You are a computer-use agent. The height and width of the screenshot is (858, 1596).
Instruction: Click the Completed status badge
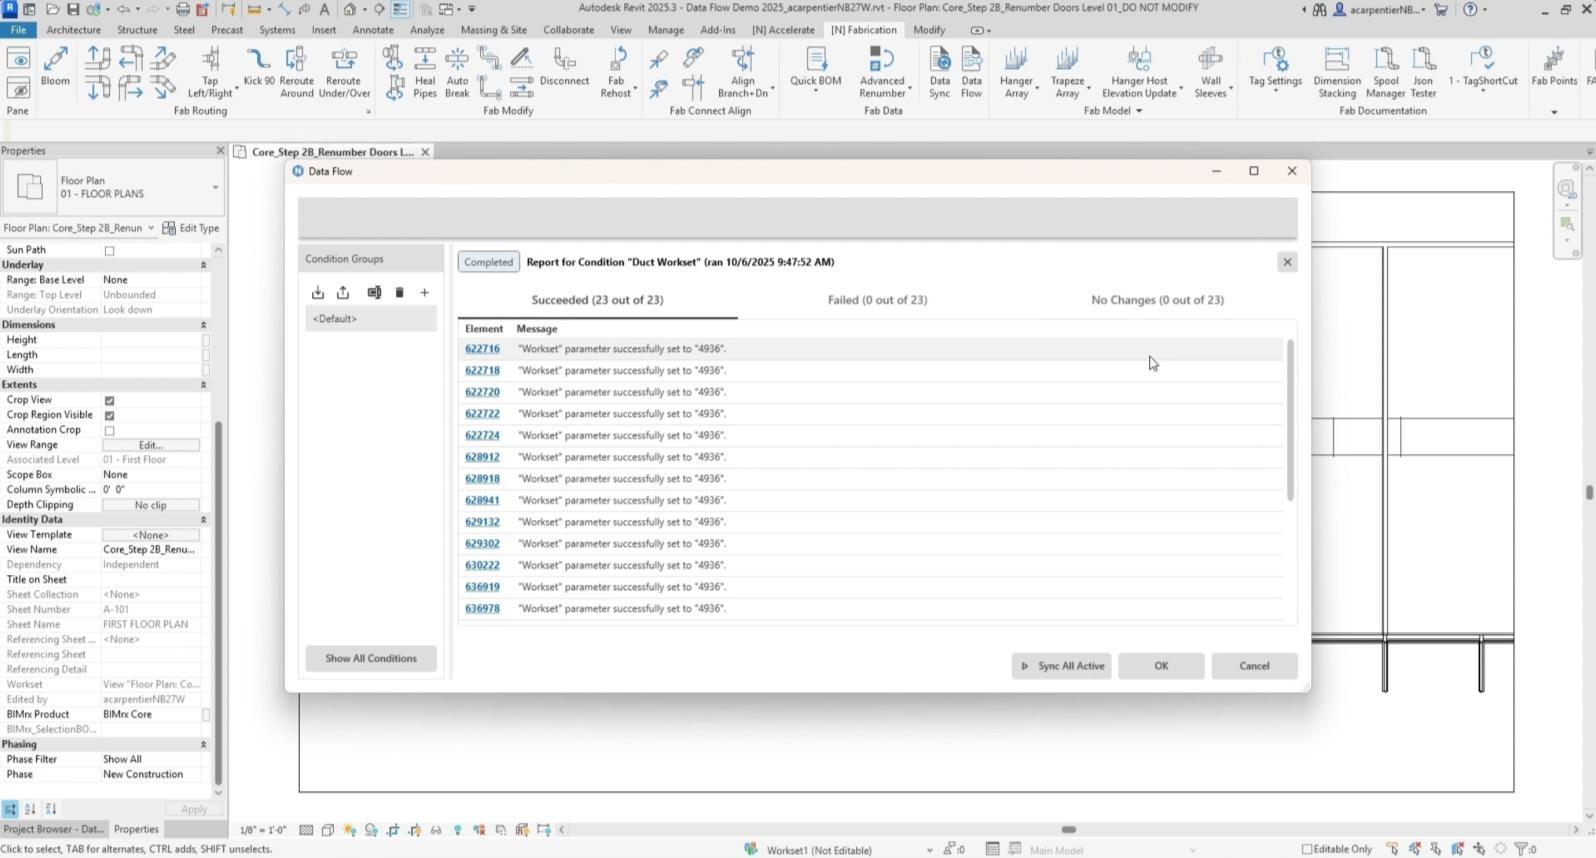tap(488, 262)
